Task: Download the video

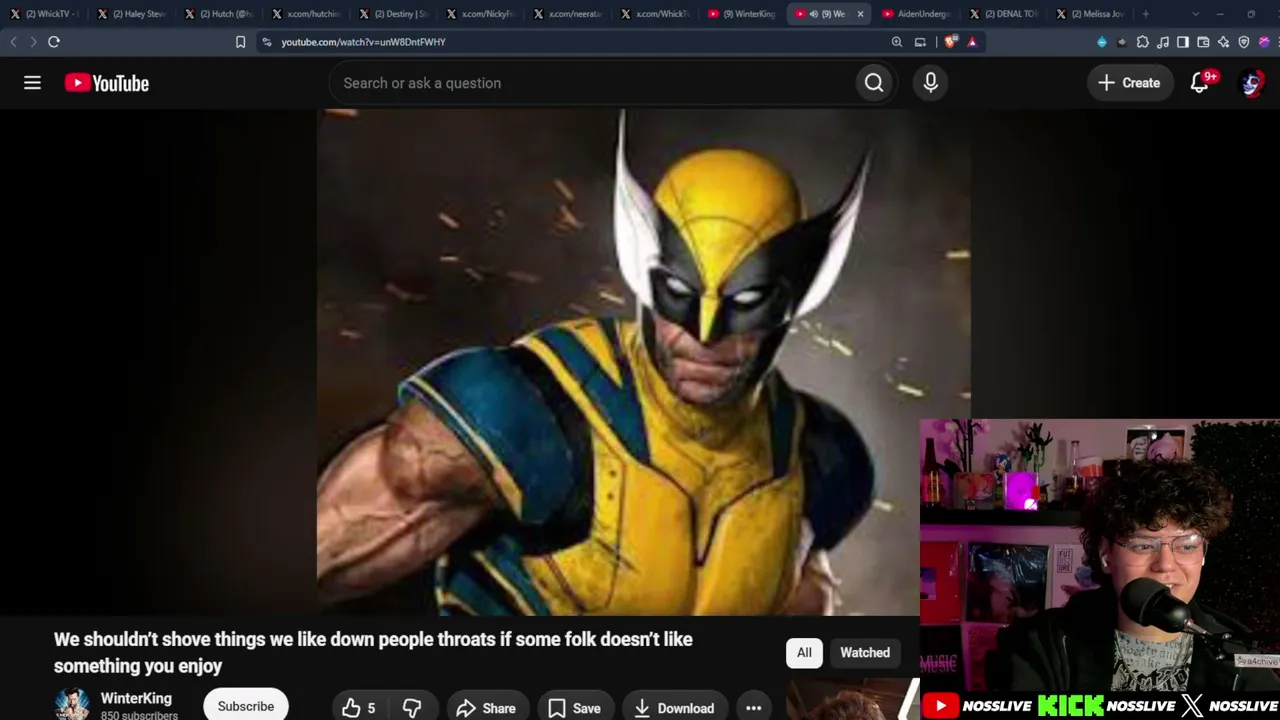Action: (674, 708)
